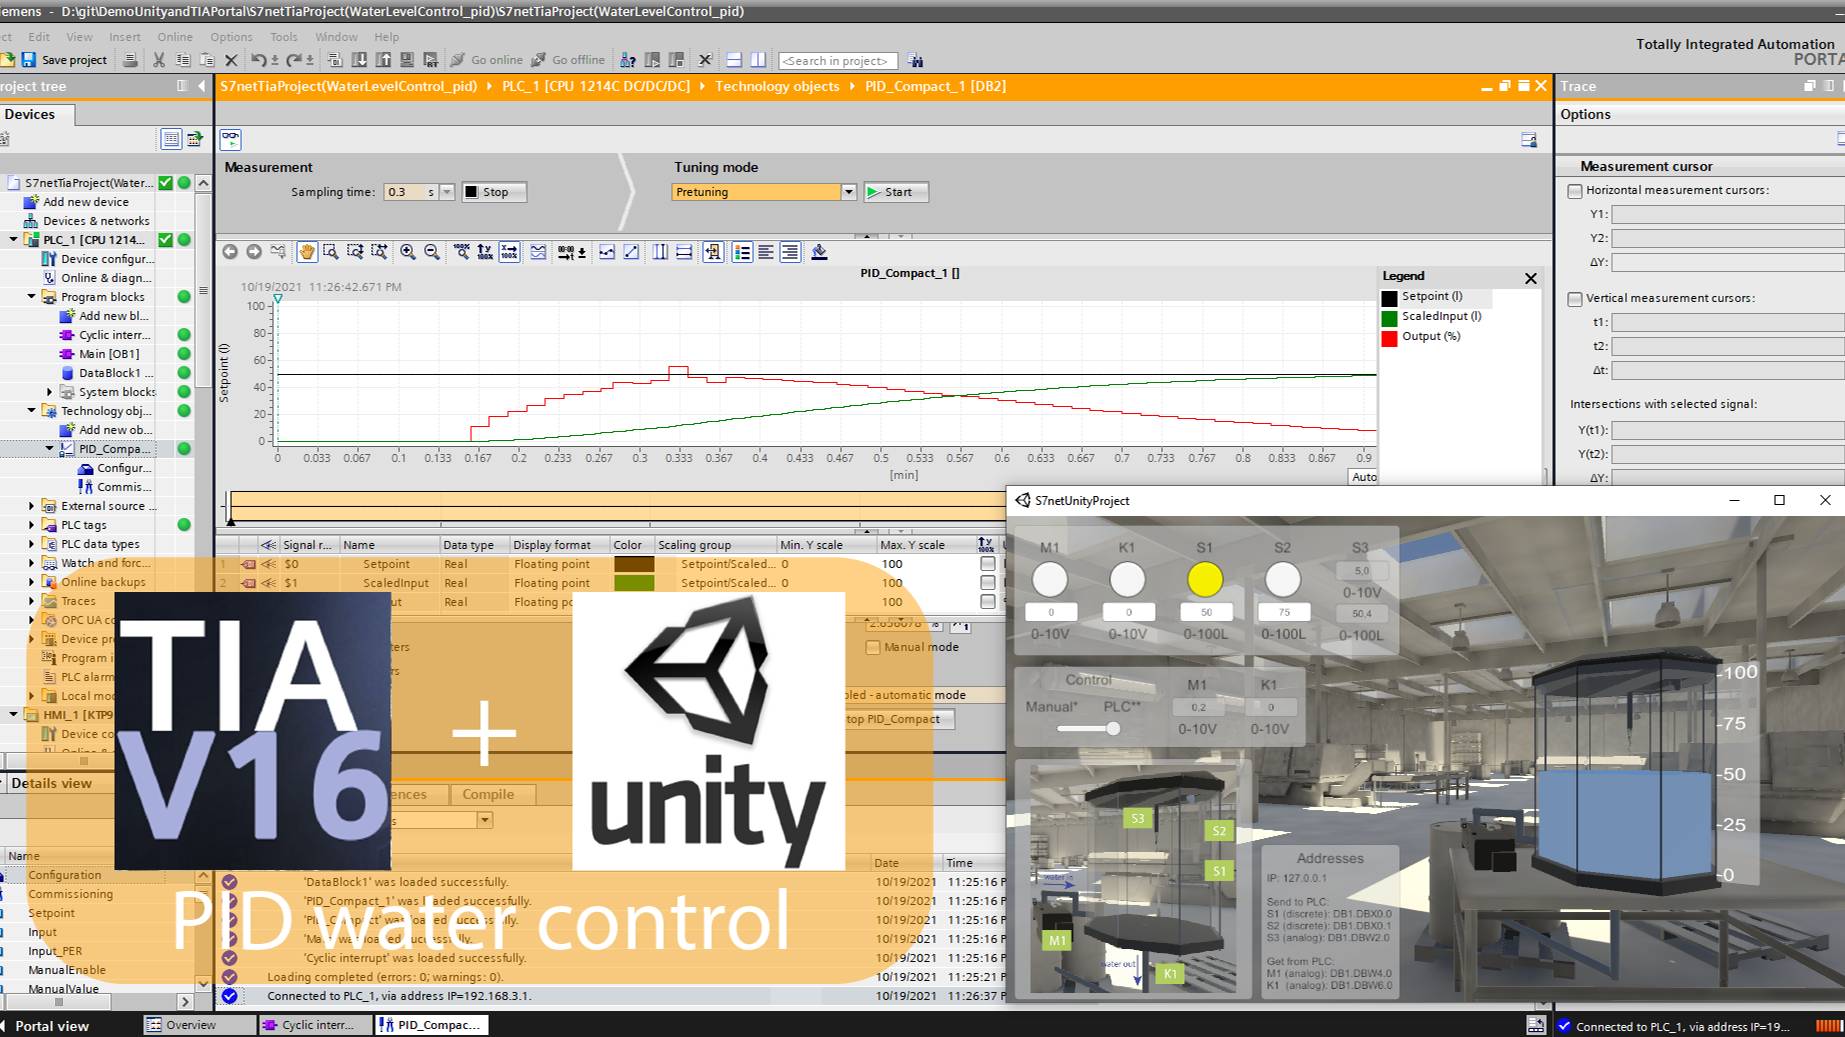Click the Cut scissors icon

click(158, 60)
